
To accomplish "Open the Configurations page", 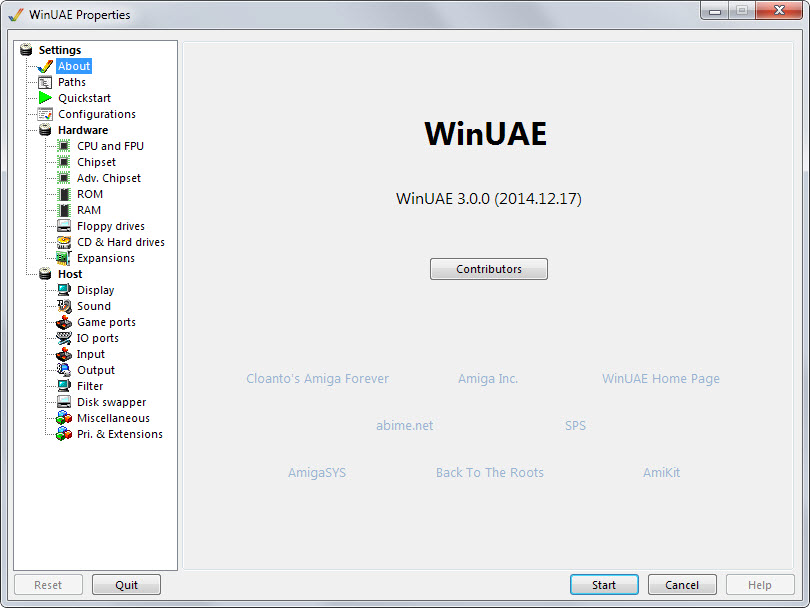I will pyautogui.click(x=97, y=114).
